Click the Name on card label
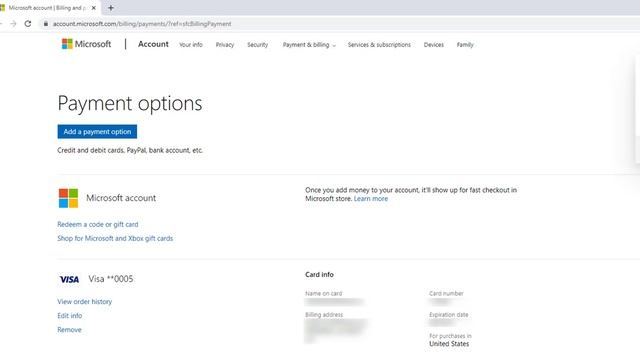640x360 pixels. [x=324, y=293]
